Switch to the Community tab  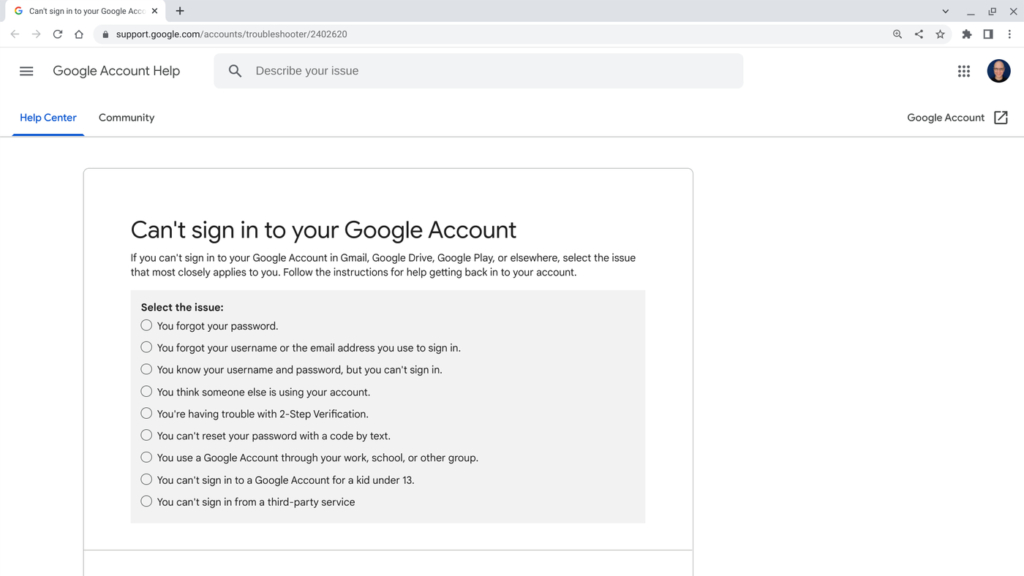tap(126, 117)
